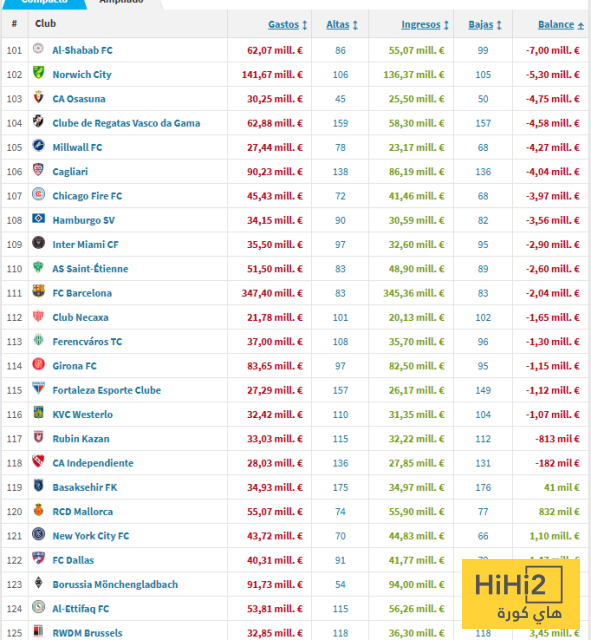Click the RWDM Brussels crest
The width and height of the screenshot is (591, 640).
click(x=38, y=631)
